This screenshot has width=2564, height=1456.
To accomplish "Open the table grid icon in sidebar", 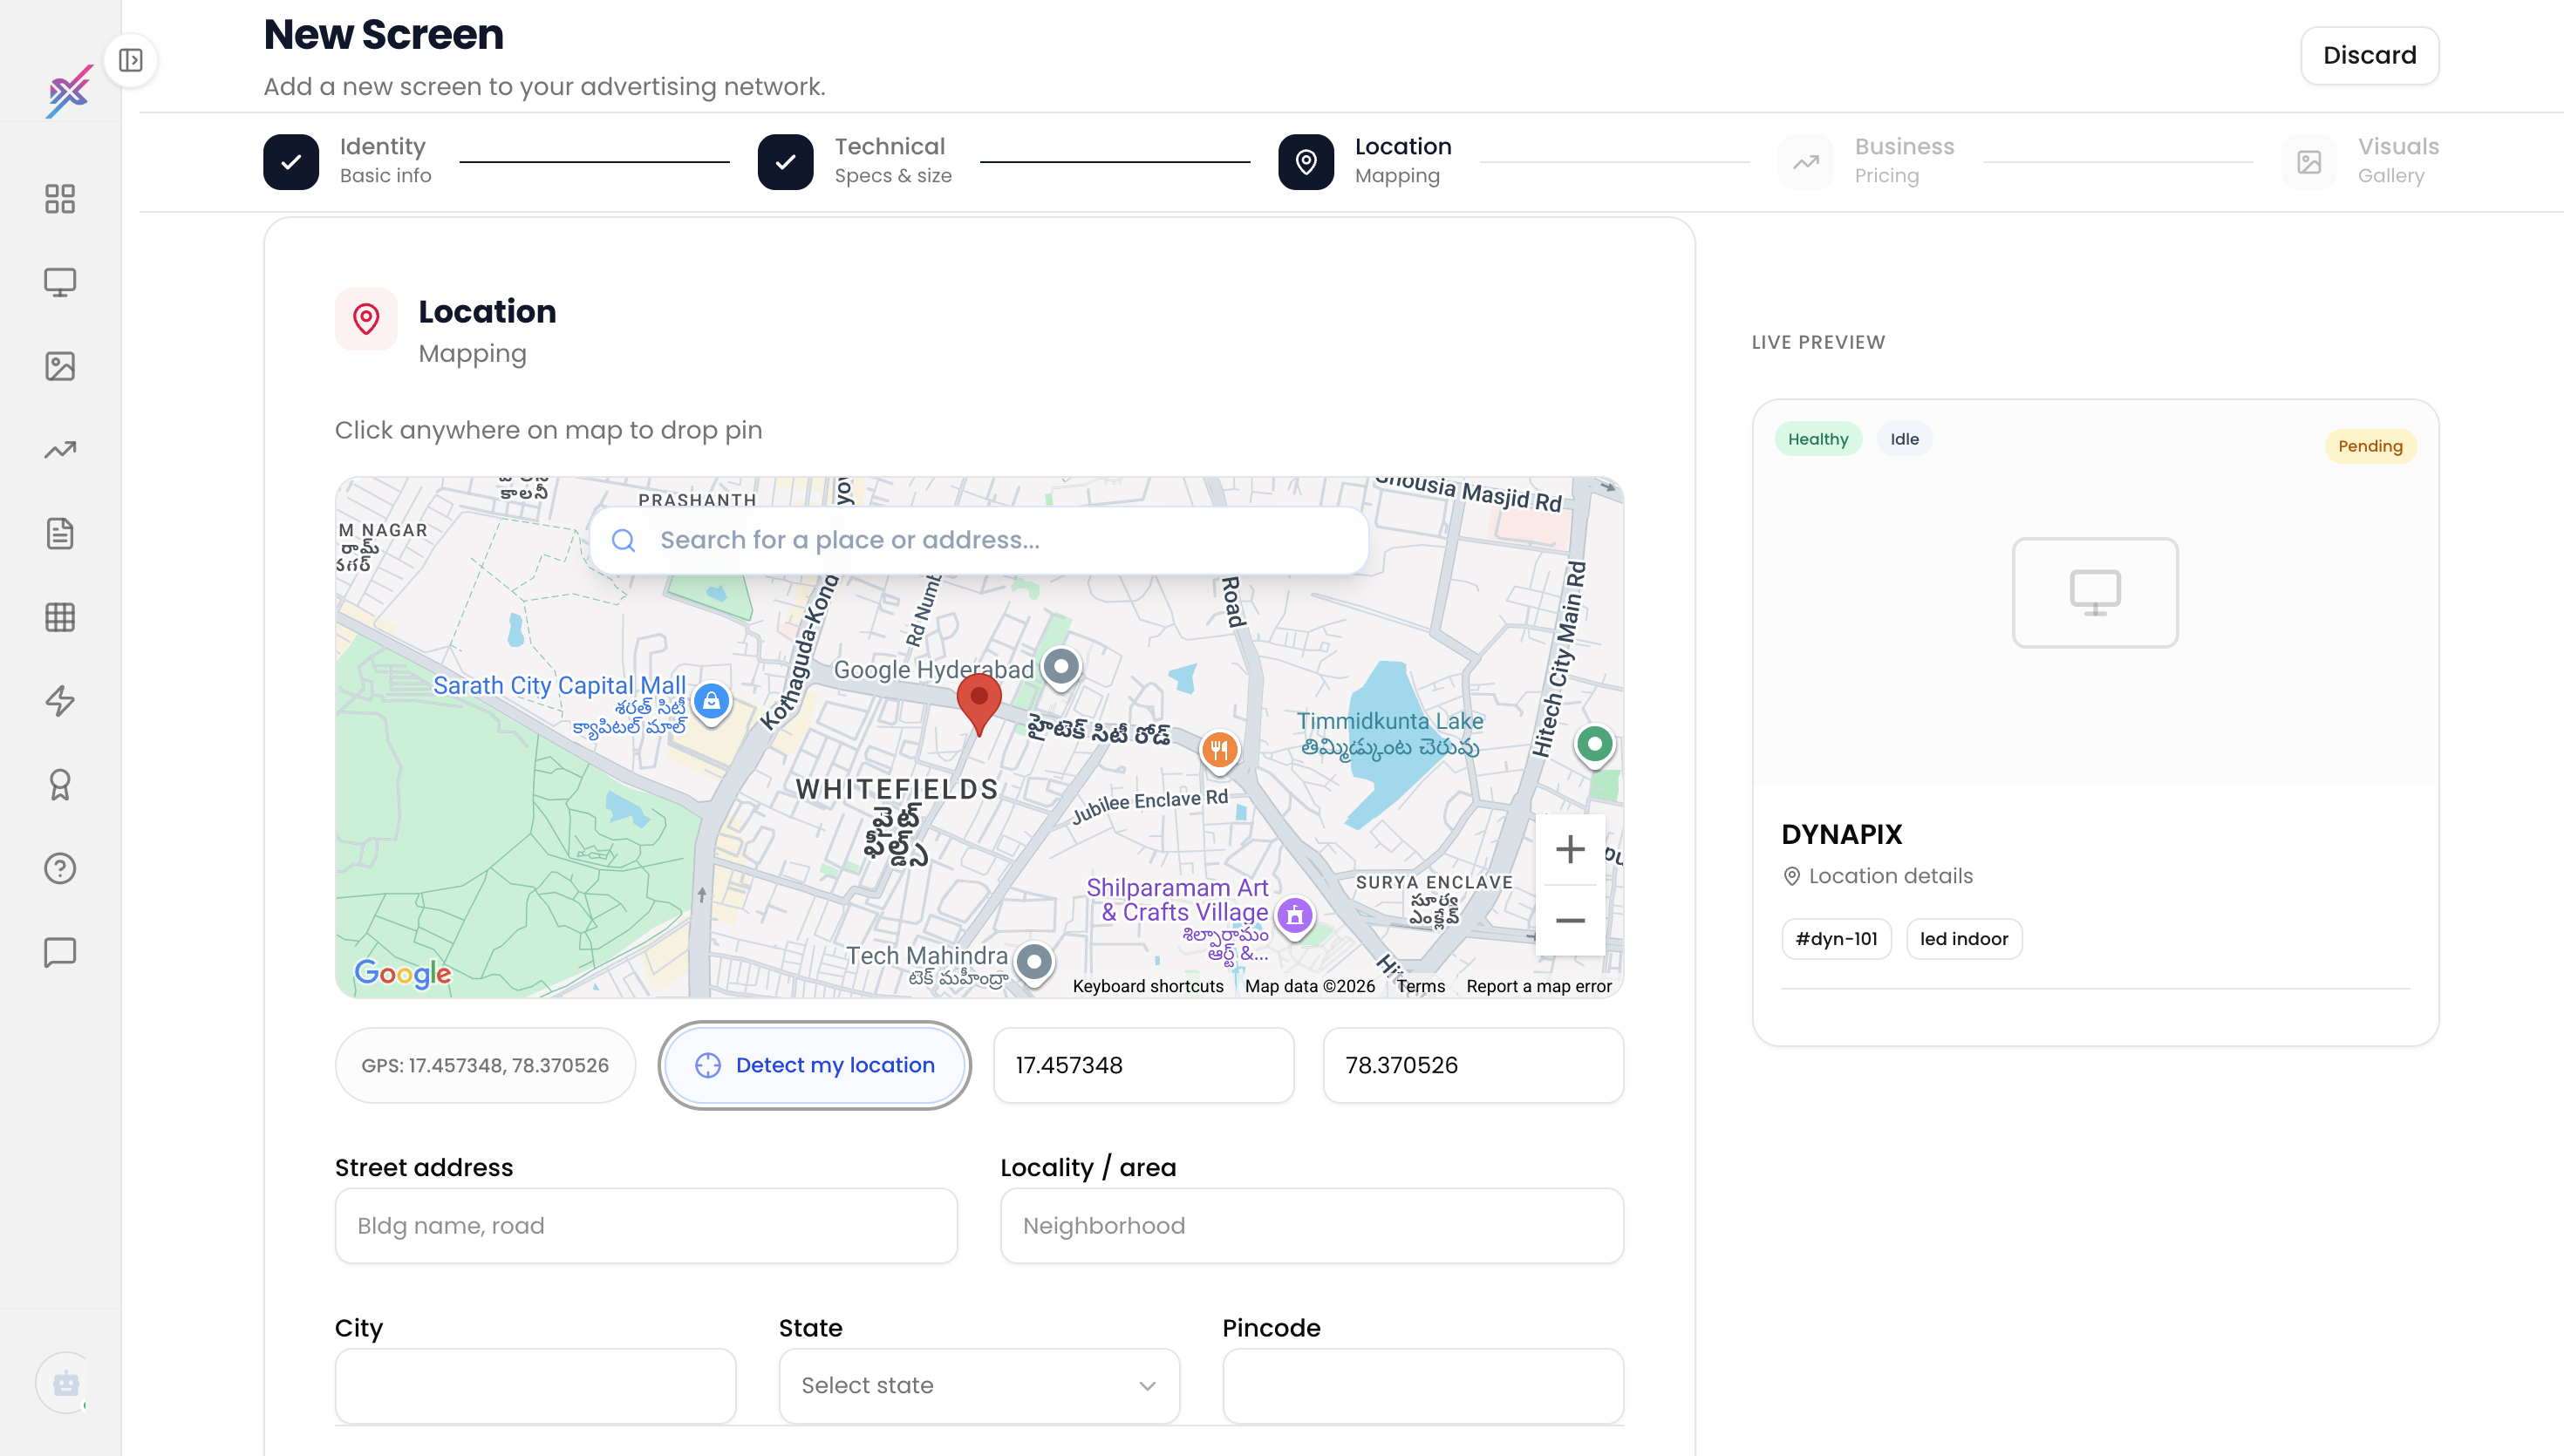I will click(60, 617).
